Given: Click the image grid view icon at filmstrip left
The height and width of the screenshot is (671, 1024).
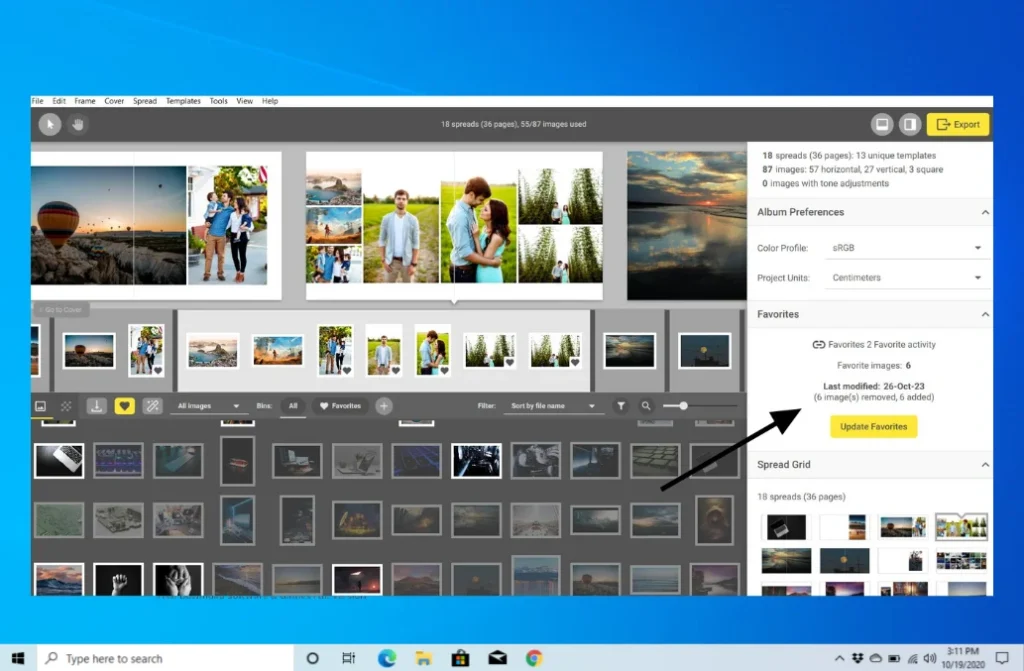Looking at the screenshot, I should 40,406.
